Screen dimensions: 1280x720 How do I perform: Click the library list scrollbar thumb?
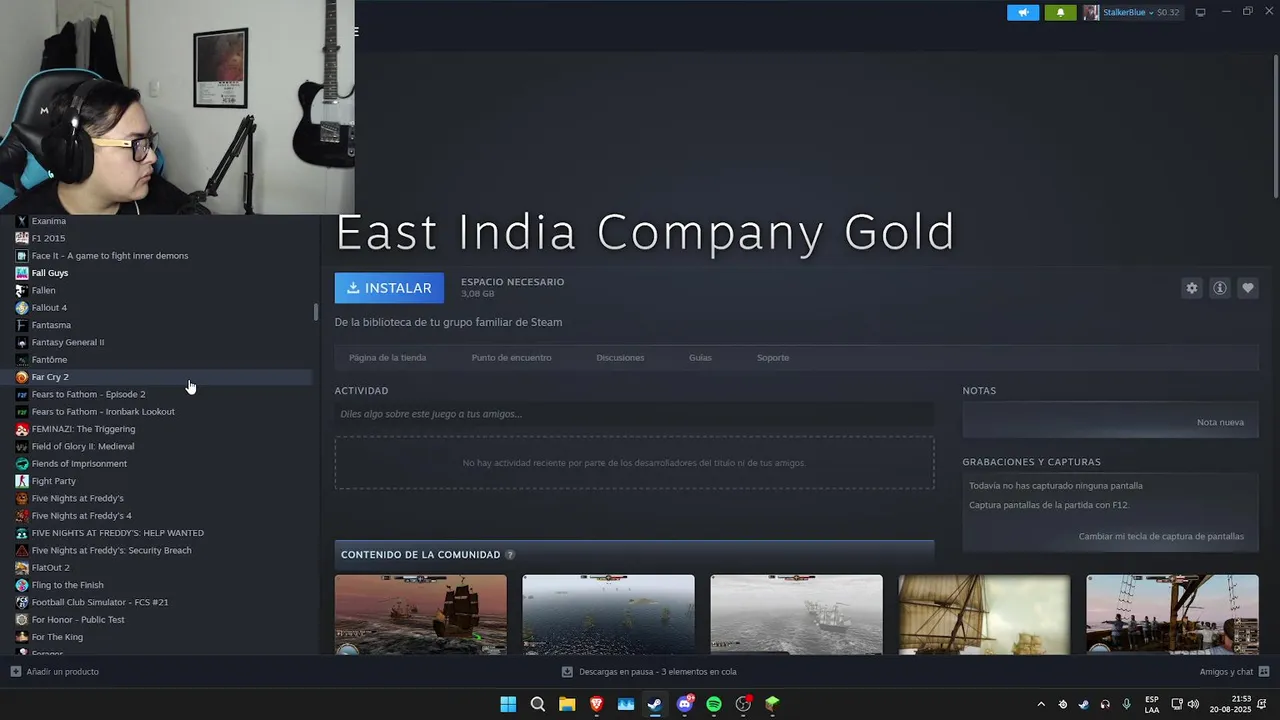point(316,311)
